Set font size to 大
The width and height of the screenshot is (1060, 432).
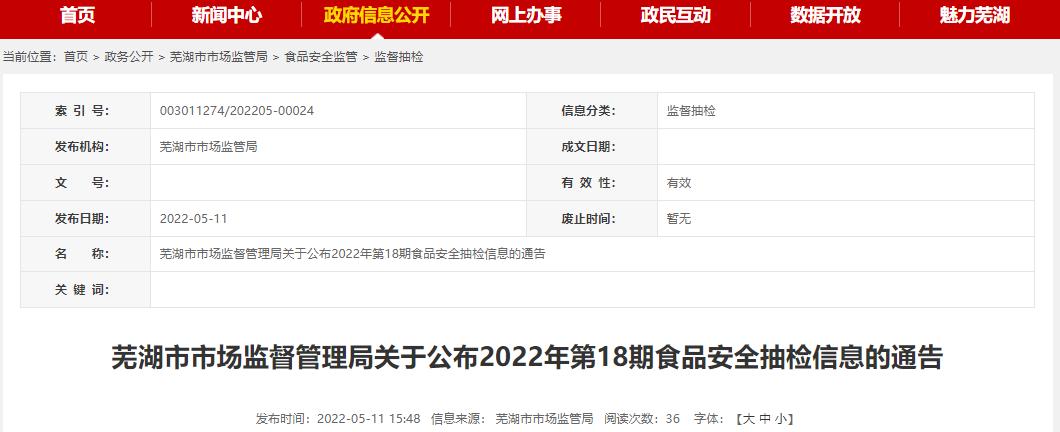click(x=746, y=418)
